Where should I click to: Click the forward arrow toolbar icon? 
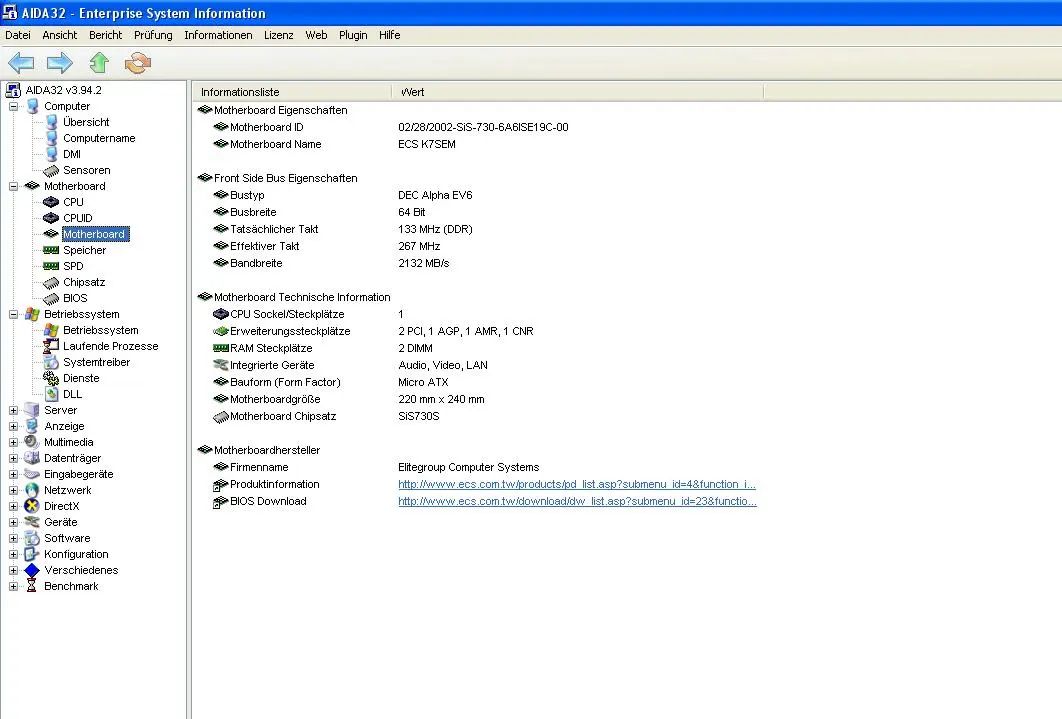60,63
